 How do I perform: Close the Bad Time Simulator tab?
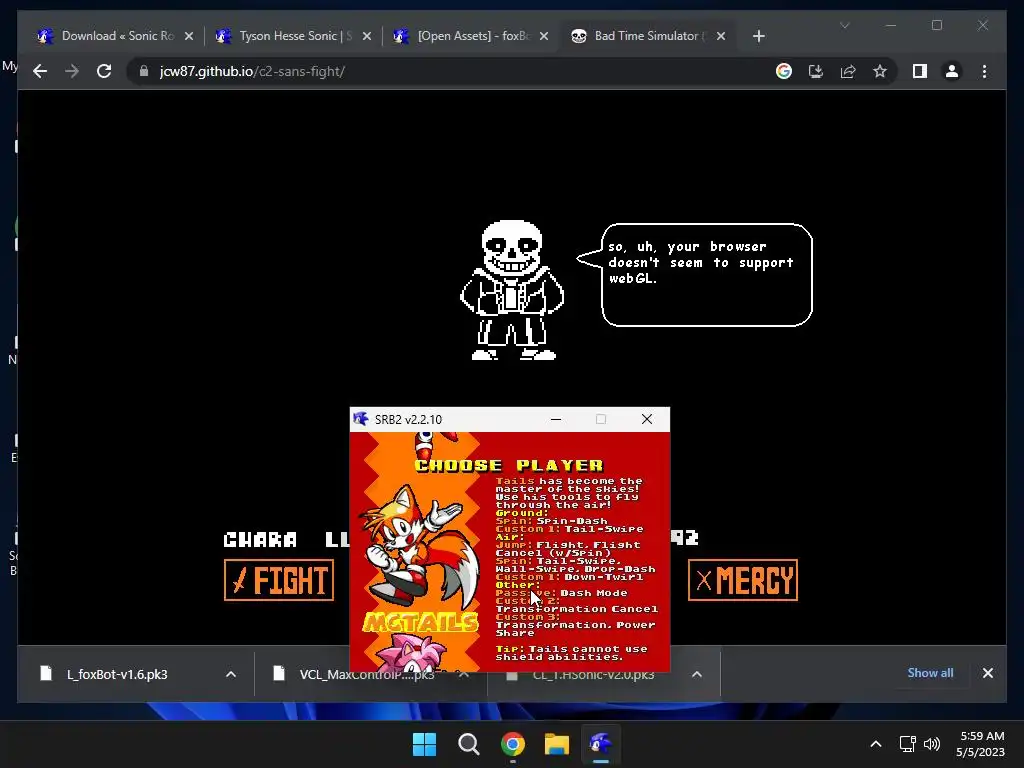pyautogui.click(x=721, y=36)
